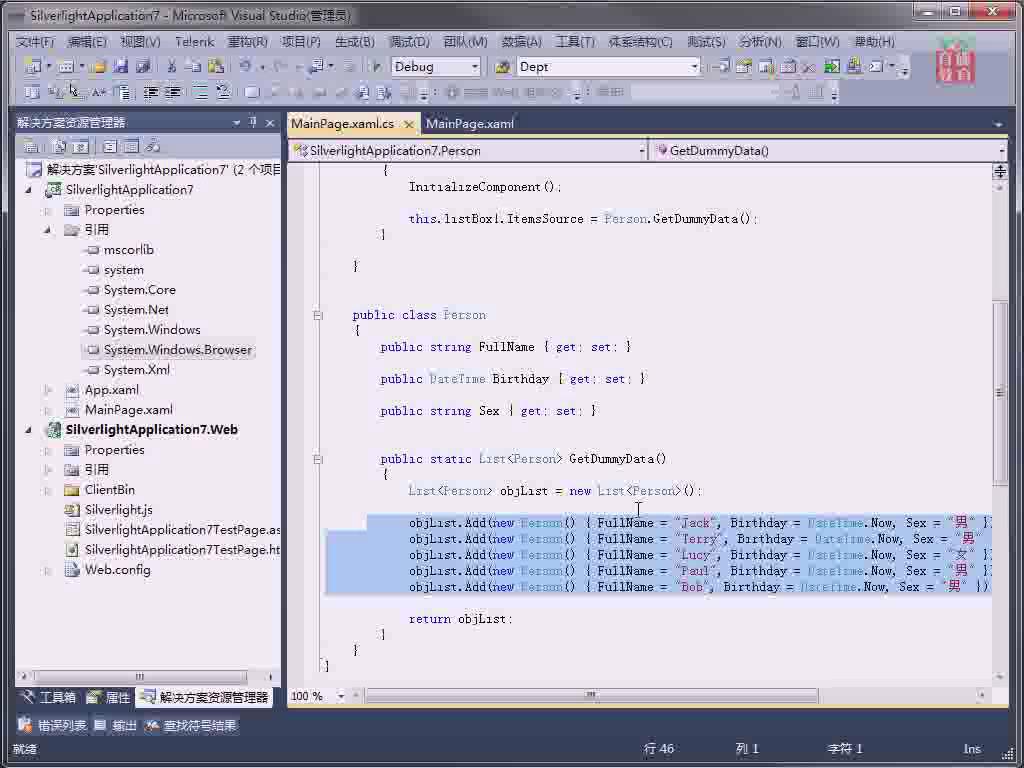Screen dimensions: 1024x768
Task: Switch to the 工具箱 toolbox tab
Action: [x=49, y=697]
